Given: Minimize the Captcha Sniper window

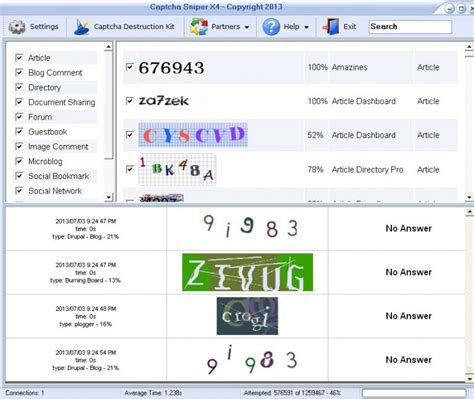Looking at the screenshot, I should [450, 8].
